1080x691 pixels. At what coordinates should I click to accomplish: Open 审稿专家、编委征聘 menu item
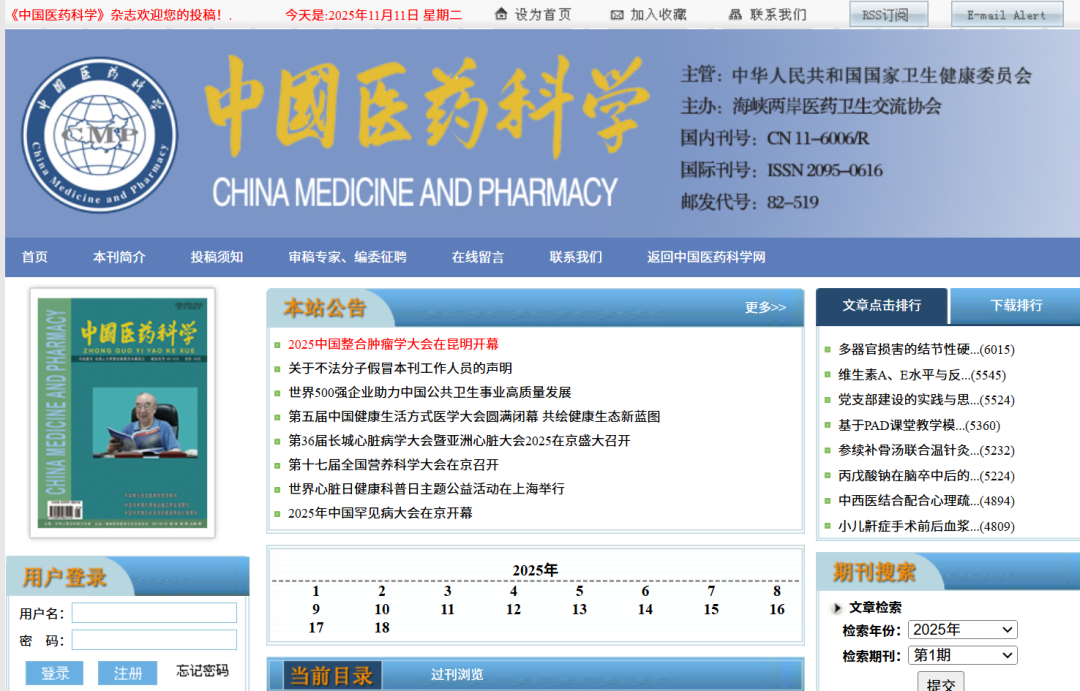click(347, 257)
